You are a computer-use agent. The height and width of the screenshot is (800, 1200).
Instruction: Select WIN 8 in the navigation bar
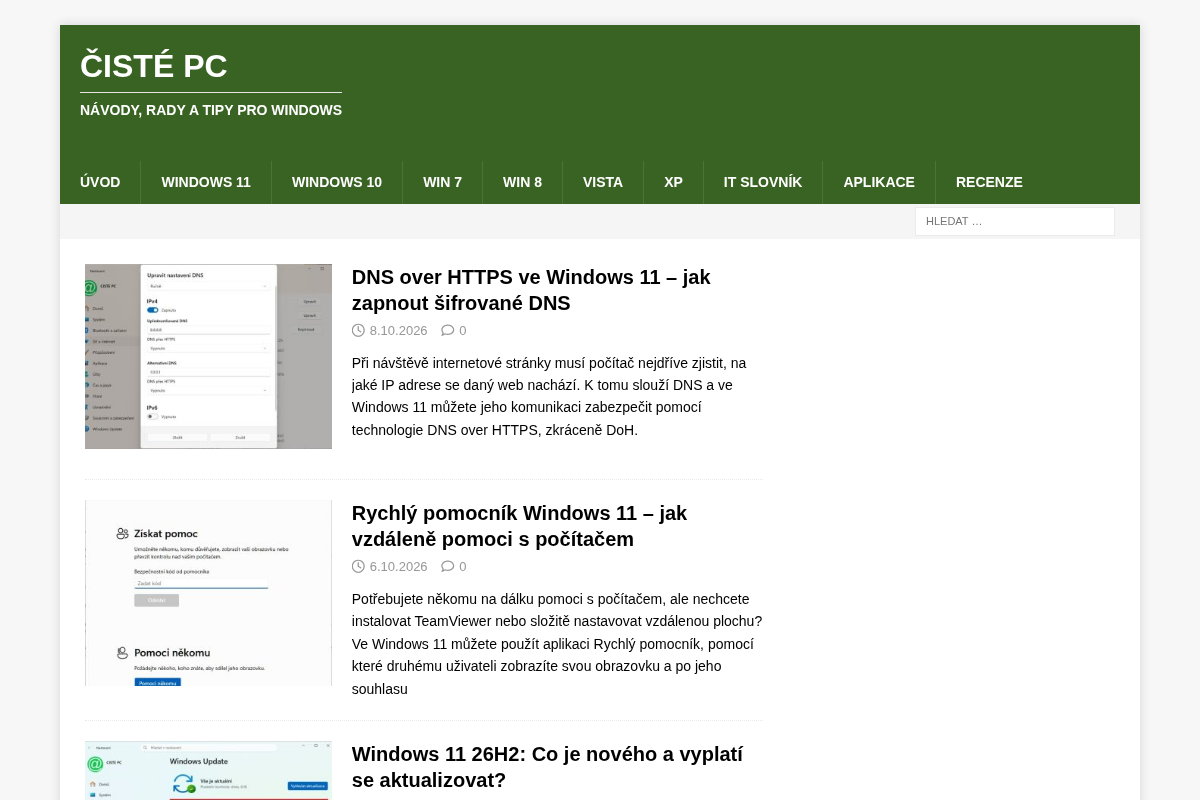(522, 182)
